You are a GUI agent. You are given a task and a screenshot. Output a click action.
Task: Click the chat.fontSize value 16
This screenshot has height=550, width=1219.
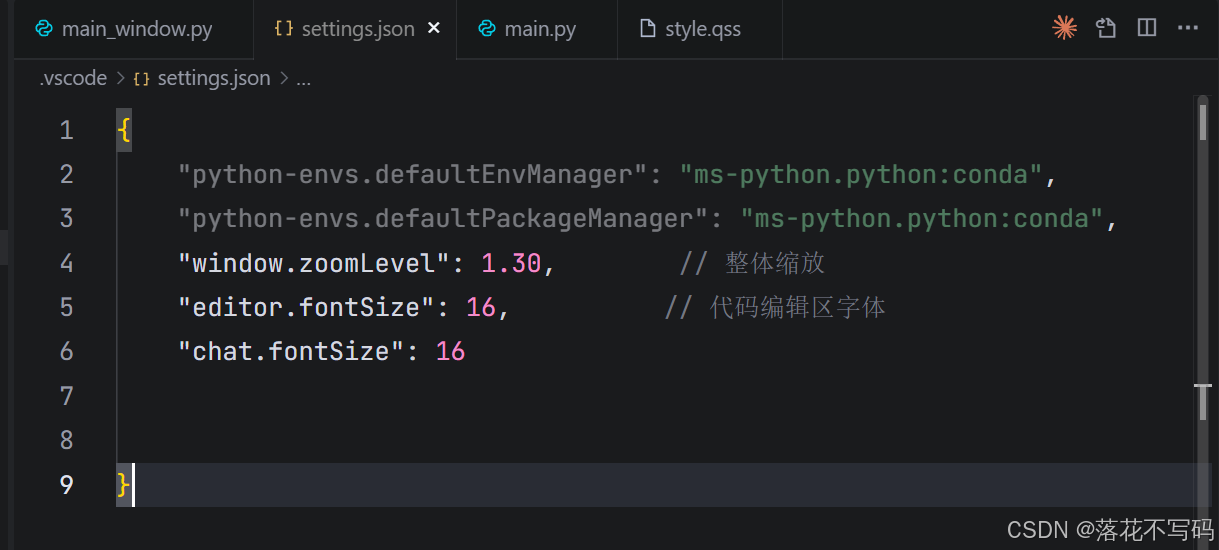pos(451,351)
